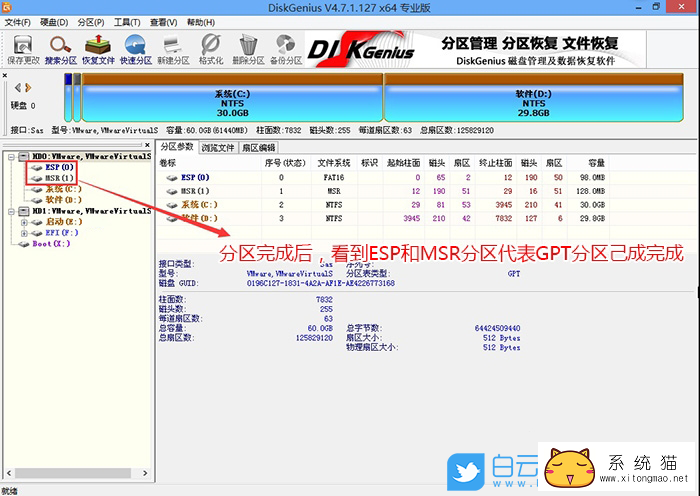The image size is (700, 496).
Task: Select Boot(X:) in the disk tree
Action: [51, 244]
